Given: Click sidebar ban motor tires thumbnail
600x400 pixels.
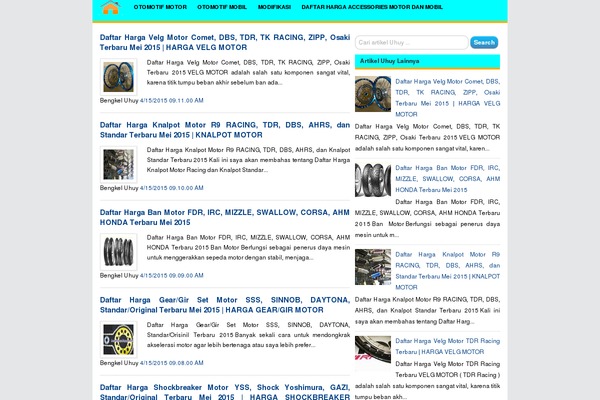Looking at the screenshot, I should coord(373,180).
